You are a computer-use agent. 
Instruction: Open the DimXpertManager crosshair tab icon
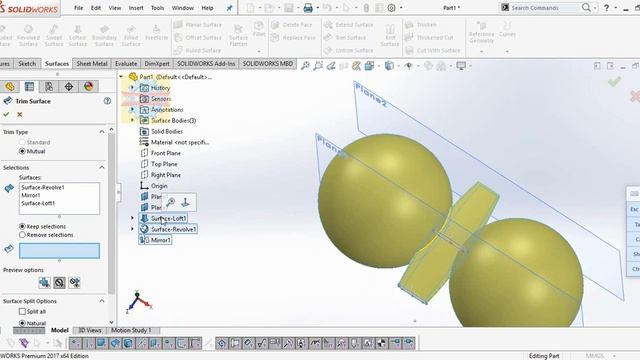(69, 86)
